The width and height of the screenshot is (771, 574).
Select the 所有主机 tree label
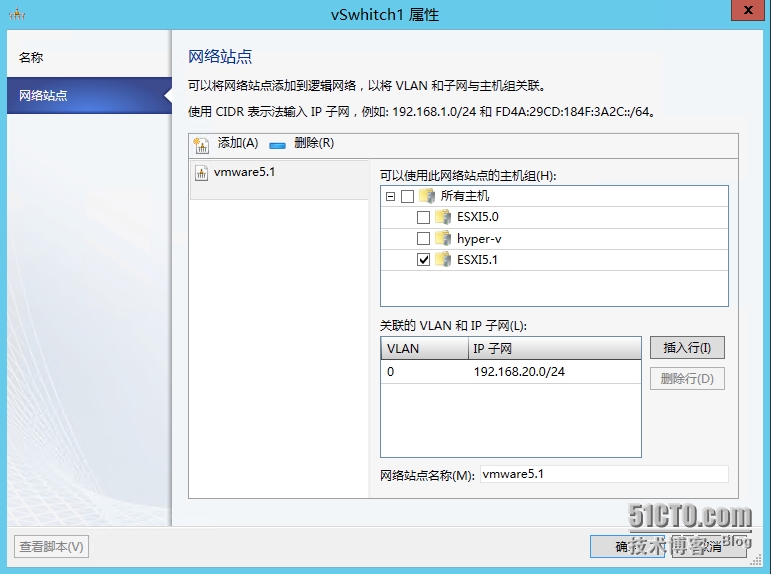click(465, 196)
